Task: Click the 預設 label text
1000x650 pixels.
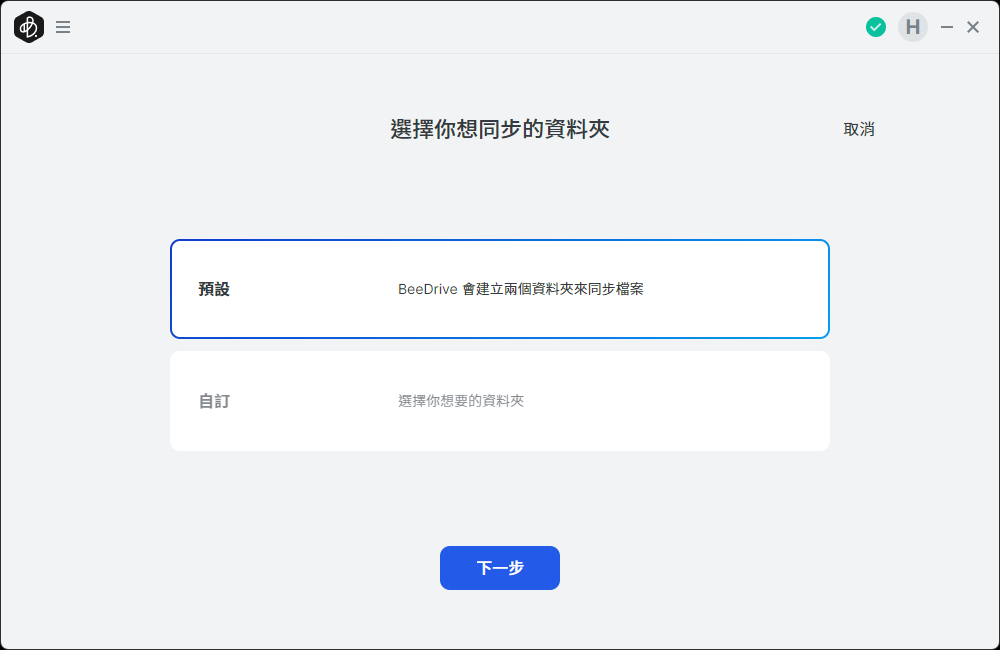Action: coord(214,289)
